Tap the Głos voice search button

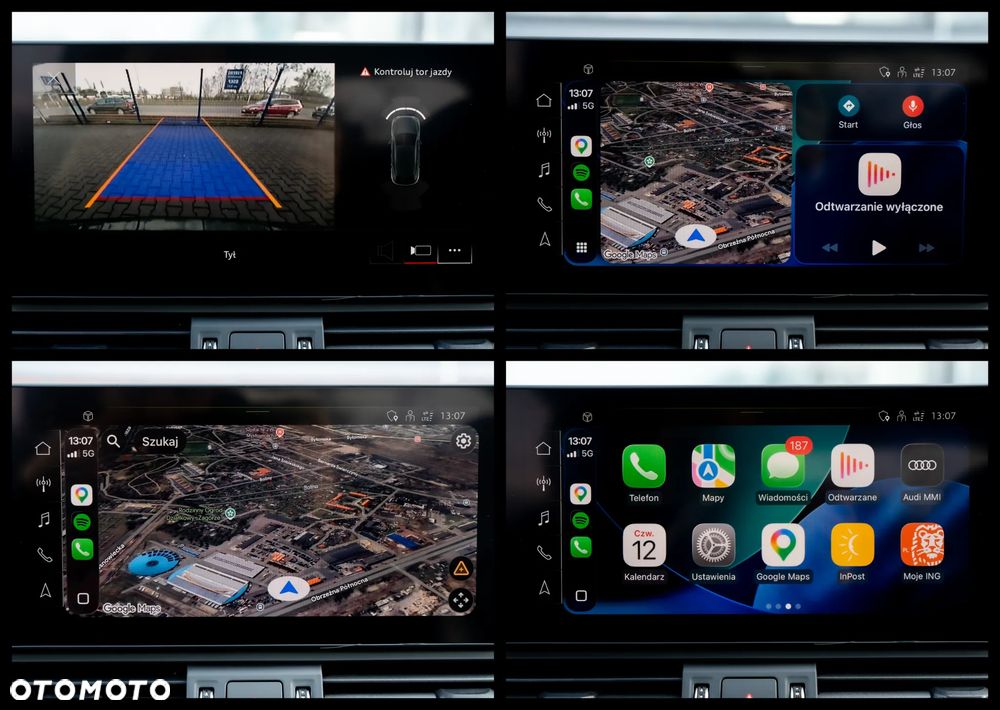pyautogui.click(x=912, y=112)
